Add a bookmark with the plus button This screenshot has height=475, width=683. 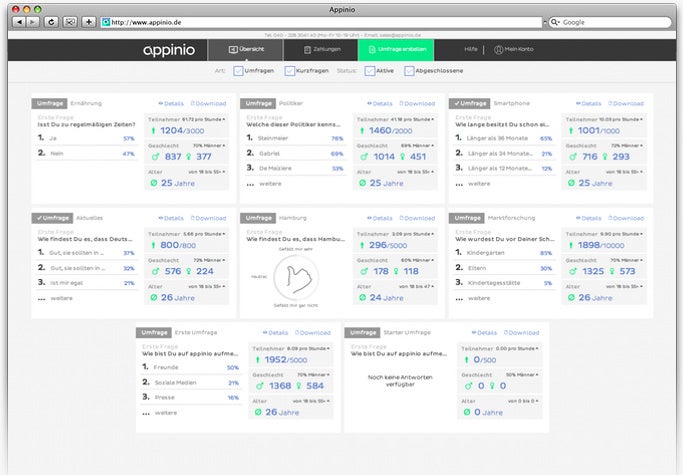click(88, 22)
